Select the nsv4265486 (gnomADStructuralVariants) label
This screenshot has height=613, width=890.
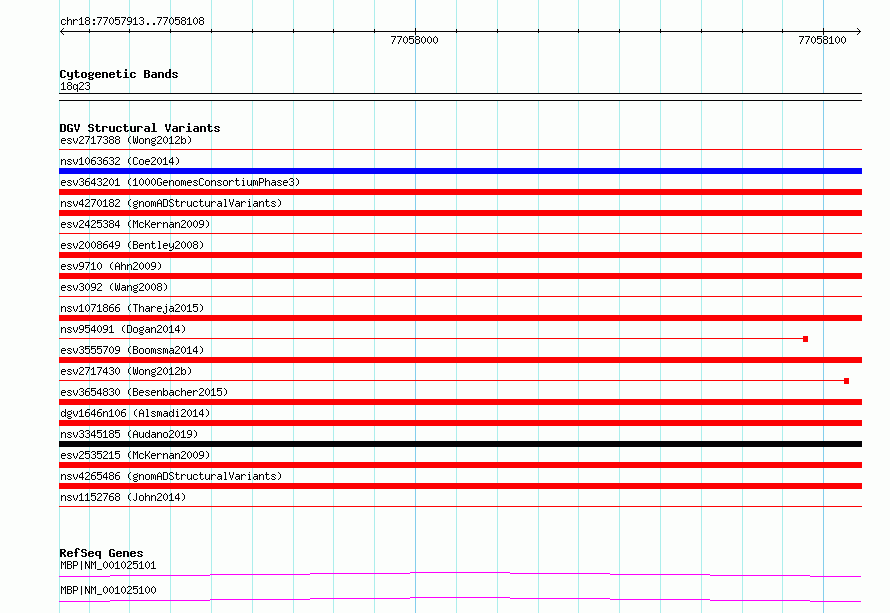click(171, 476)
